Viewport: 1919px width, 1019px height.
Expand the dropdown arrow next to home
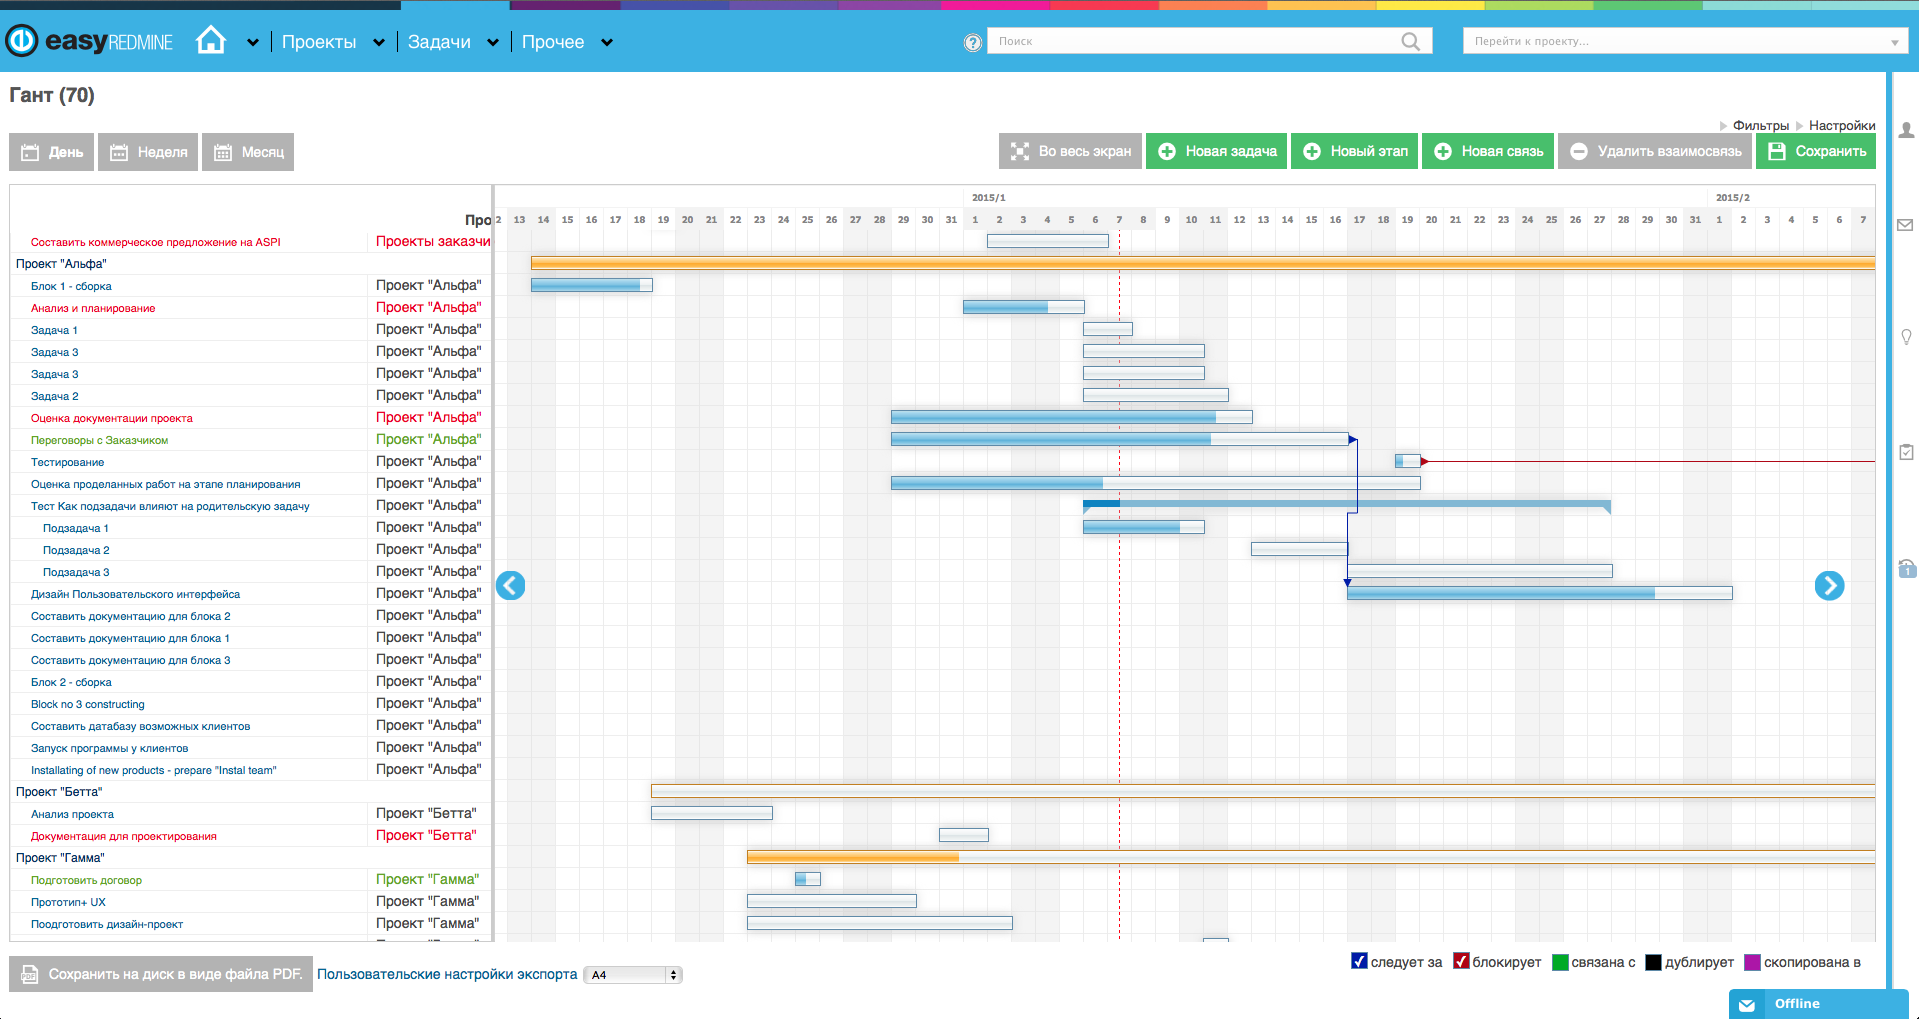pos(253,43)
